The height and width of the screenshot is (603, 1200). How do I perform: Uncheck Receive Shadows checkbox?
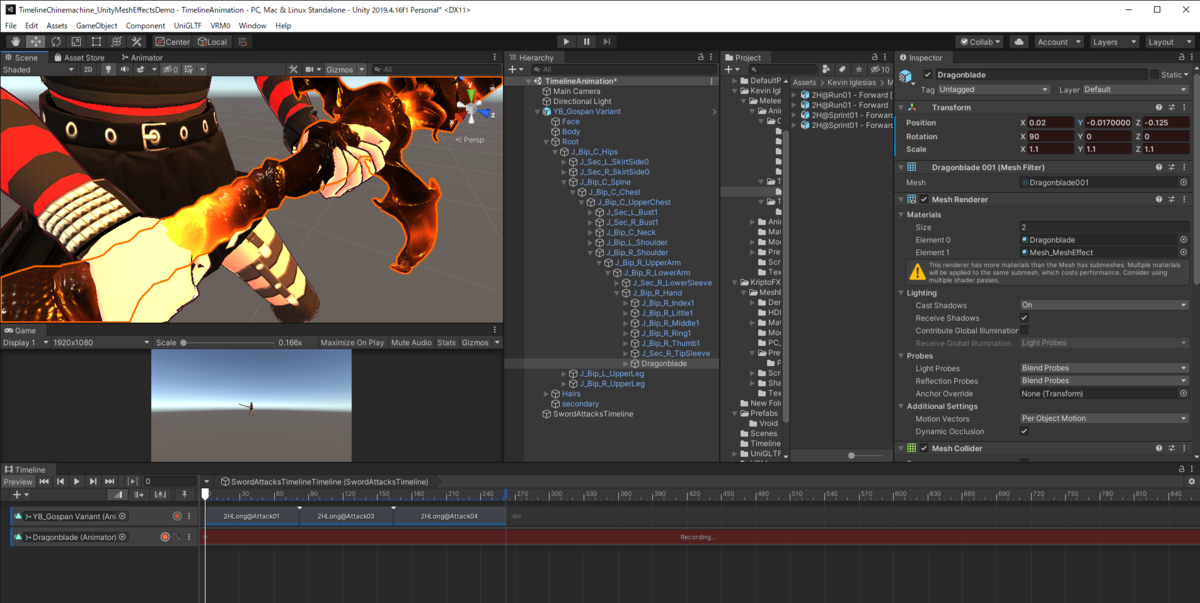coord(1024,317)
